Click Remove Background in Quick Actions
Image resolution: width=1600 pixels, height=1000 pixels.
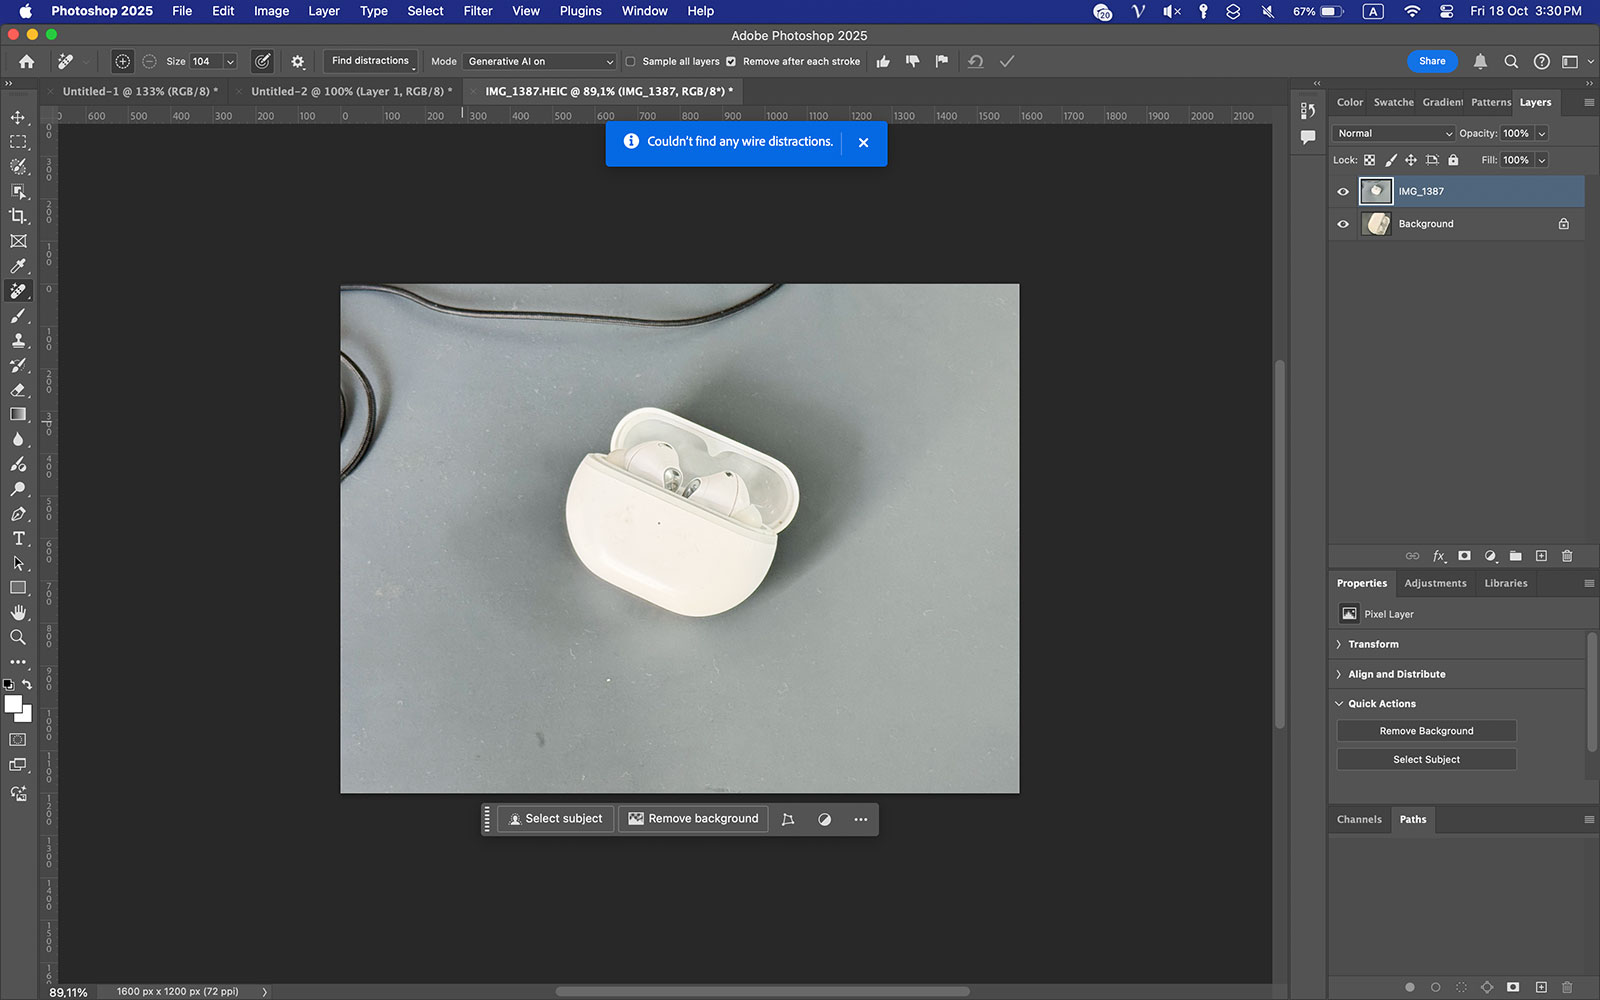tap(1426, 731)
